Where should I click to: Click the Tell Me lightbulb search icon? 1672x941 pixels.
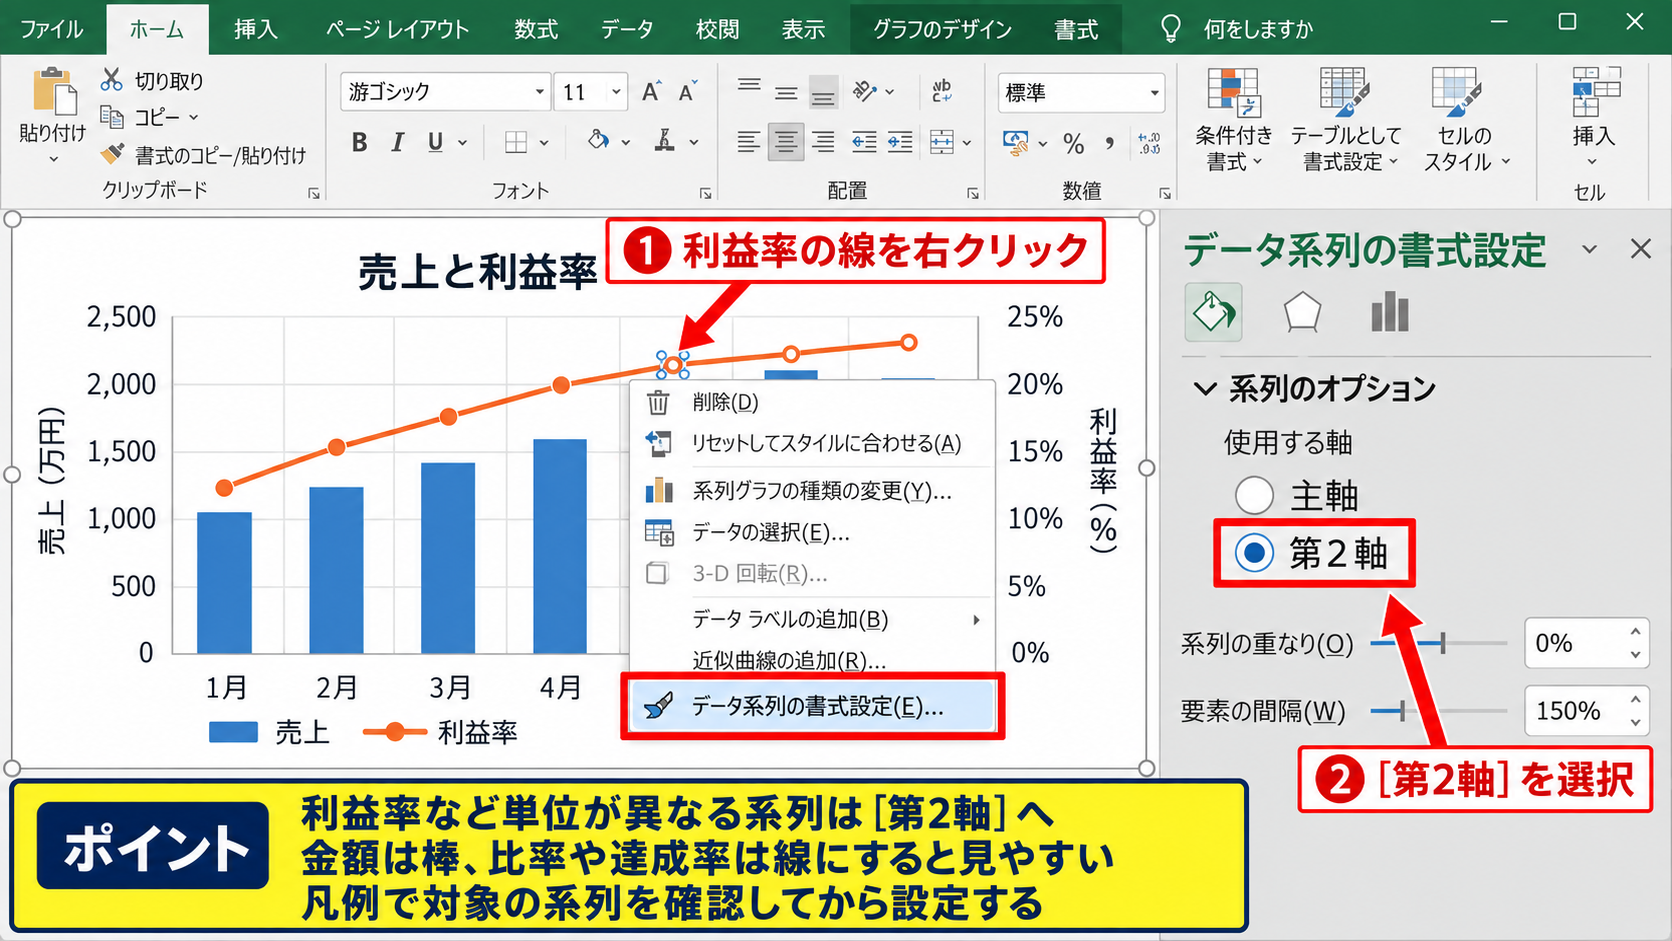1170,29
